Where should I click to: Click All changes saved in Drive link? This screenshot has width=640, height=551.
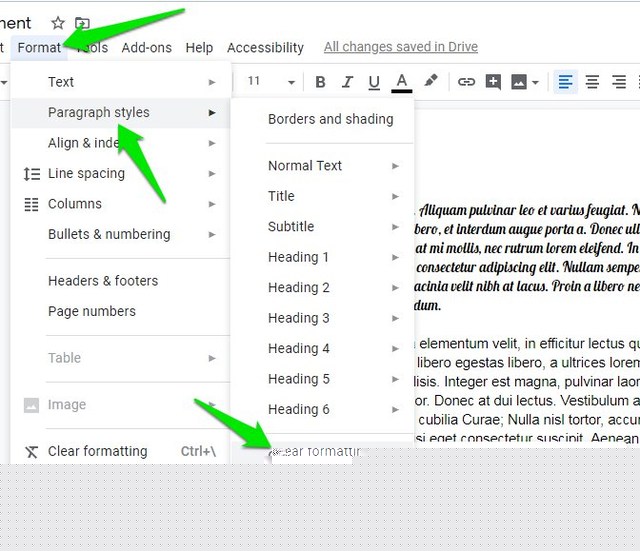click(x=401, y=47)
